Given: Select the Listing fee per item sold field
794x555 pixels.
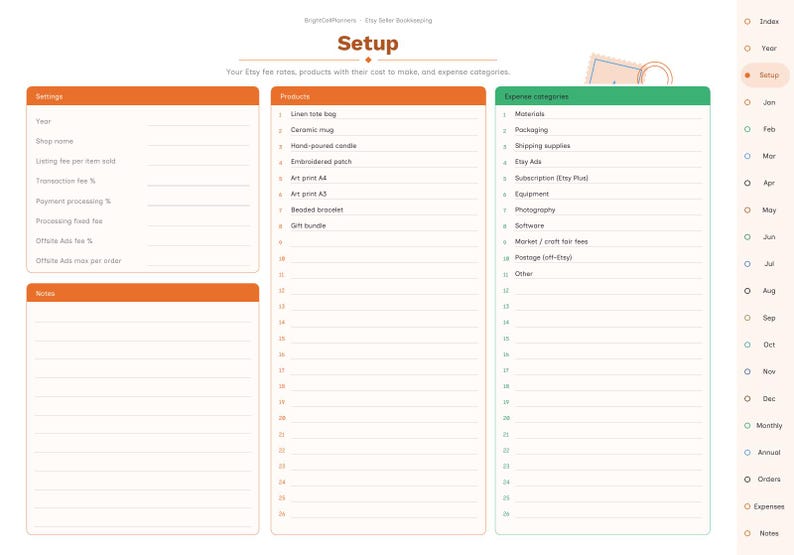Looking at the screenshot, I should tap(198, 160).
